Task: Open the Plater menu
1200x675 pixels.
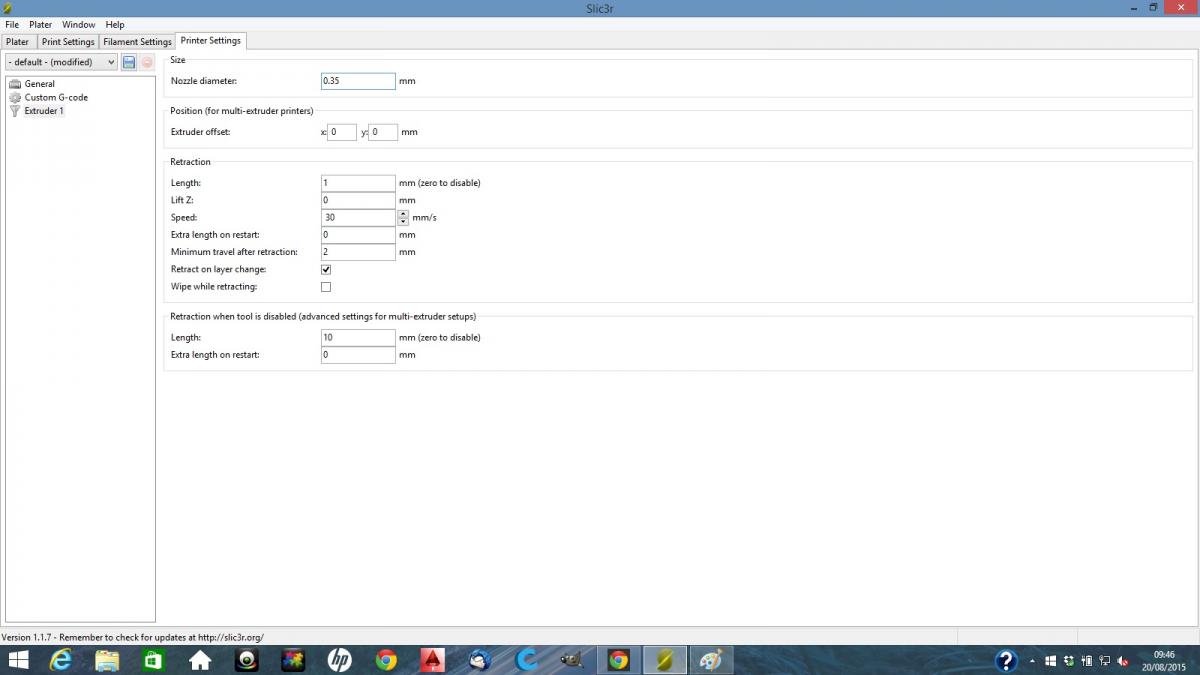Action: tap(40, 24)
